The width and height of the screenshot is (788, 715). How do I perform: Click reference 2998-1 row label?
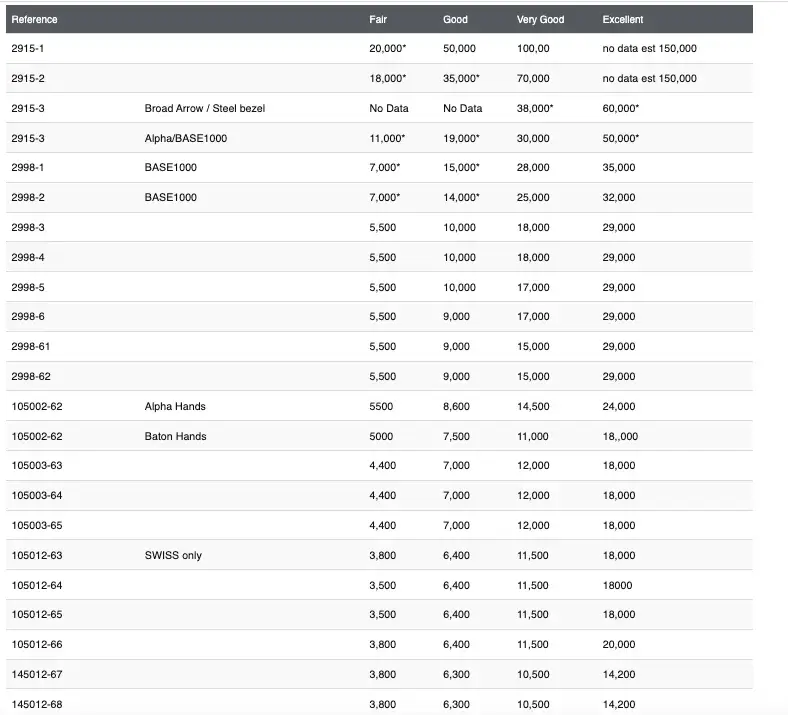coord(28,167)
